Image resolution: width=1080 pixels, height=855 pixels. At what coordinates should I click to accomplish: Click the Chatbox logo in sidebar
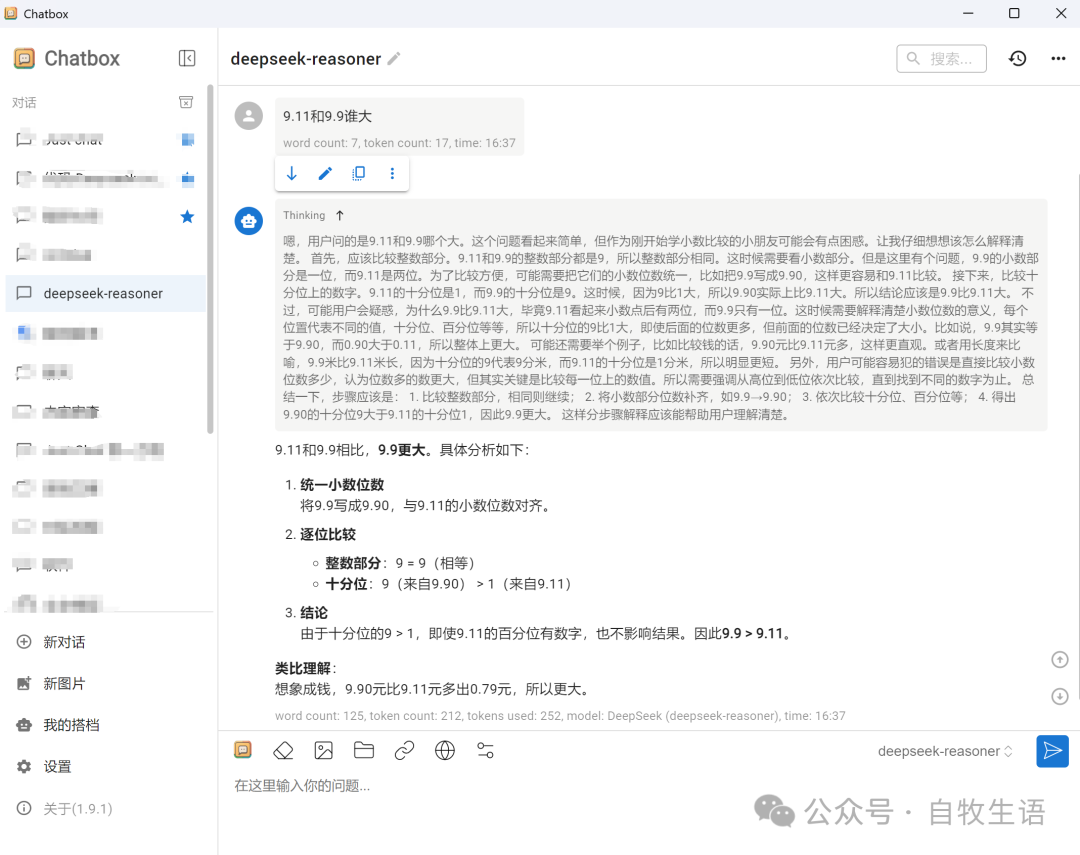tap(24, 59)
